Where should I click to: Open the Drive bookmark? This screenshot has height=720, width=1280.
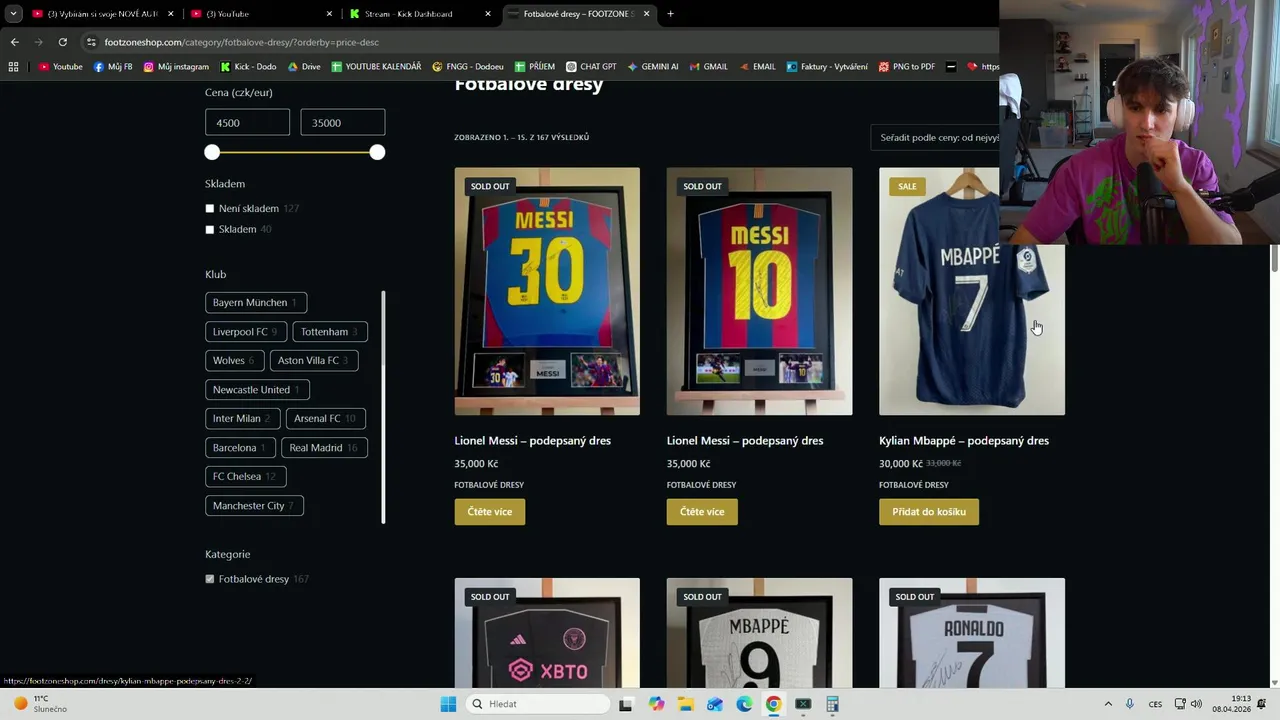point(304,67)
